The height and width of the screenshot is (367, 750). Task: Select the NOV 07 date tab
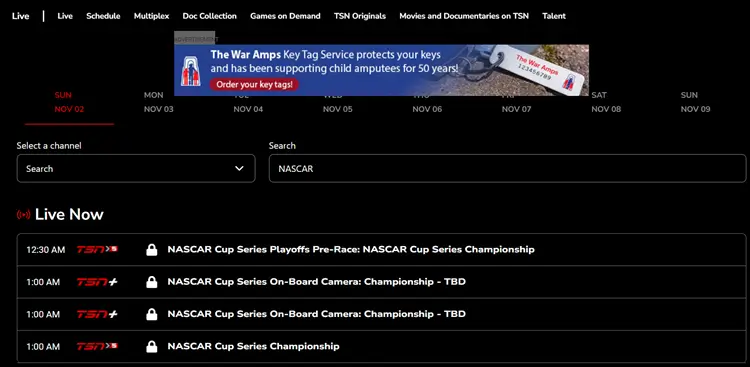[x=517, y=109]
